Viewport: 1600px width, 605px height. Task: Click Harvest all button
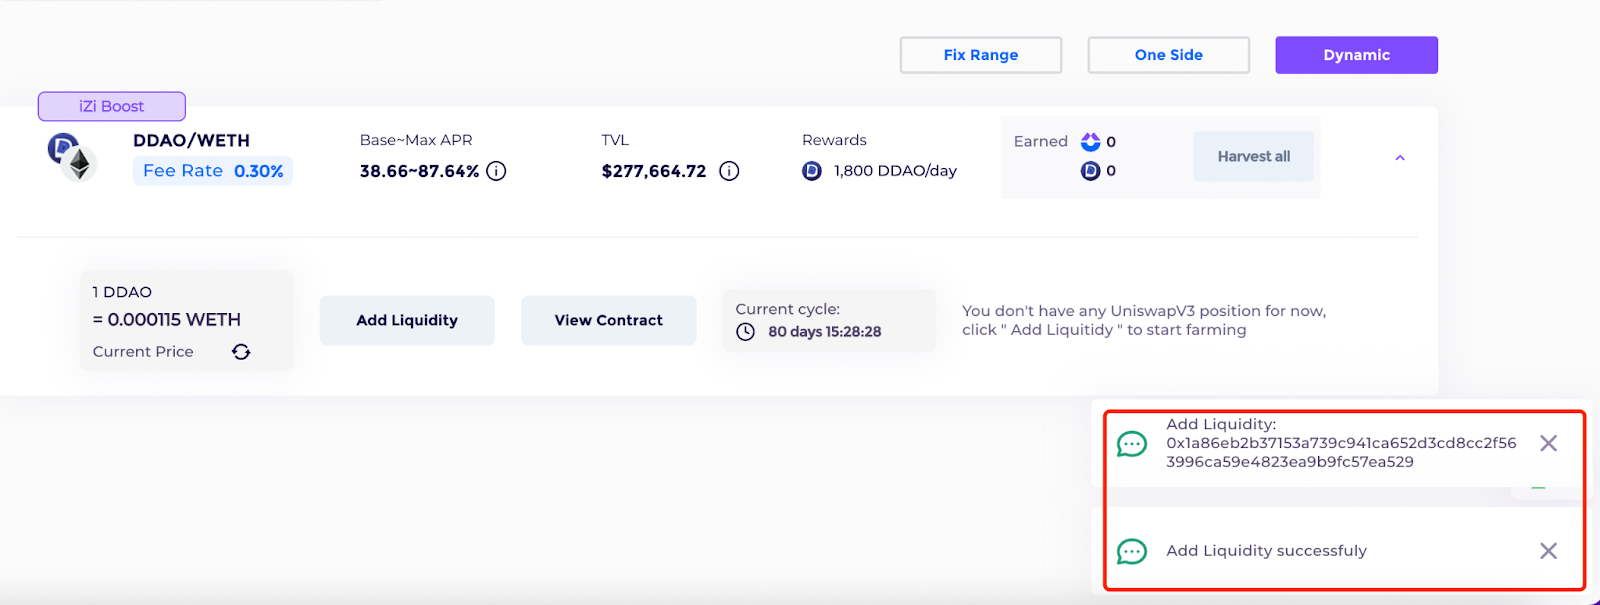(1253, 157)
